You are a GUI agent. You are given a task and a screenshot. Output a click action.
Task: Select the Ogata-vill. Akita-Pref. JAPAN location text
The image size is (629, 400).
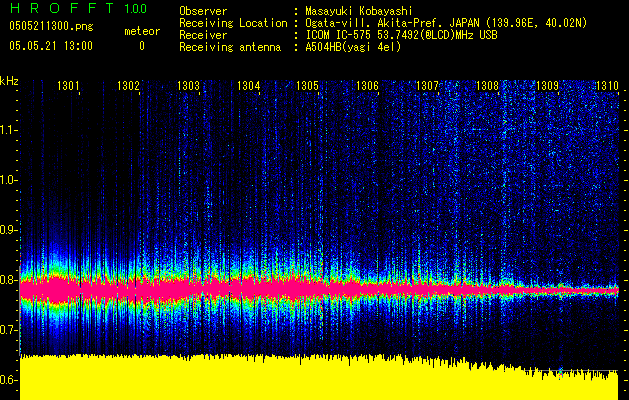pos(446,23)
